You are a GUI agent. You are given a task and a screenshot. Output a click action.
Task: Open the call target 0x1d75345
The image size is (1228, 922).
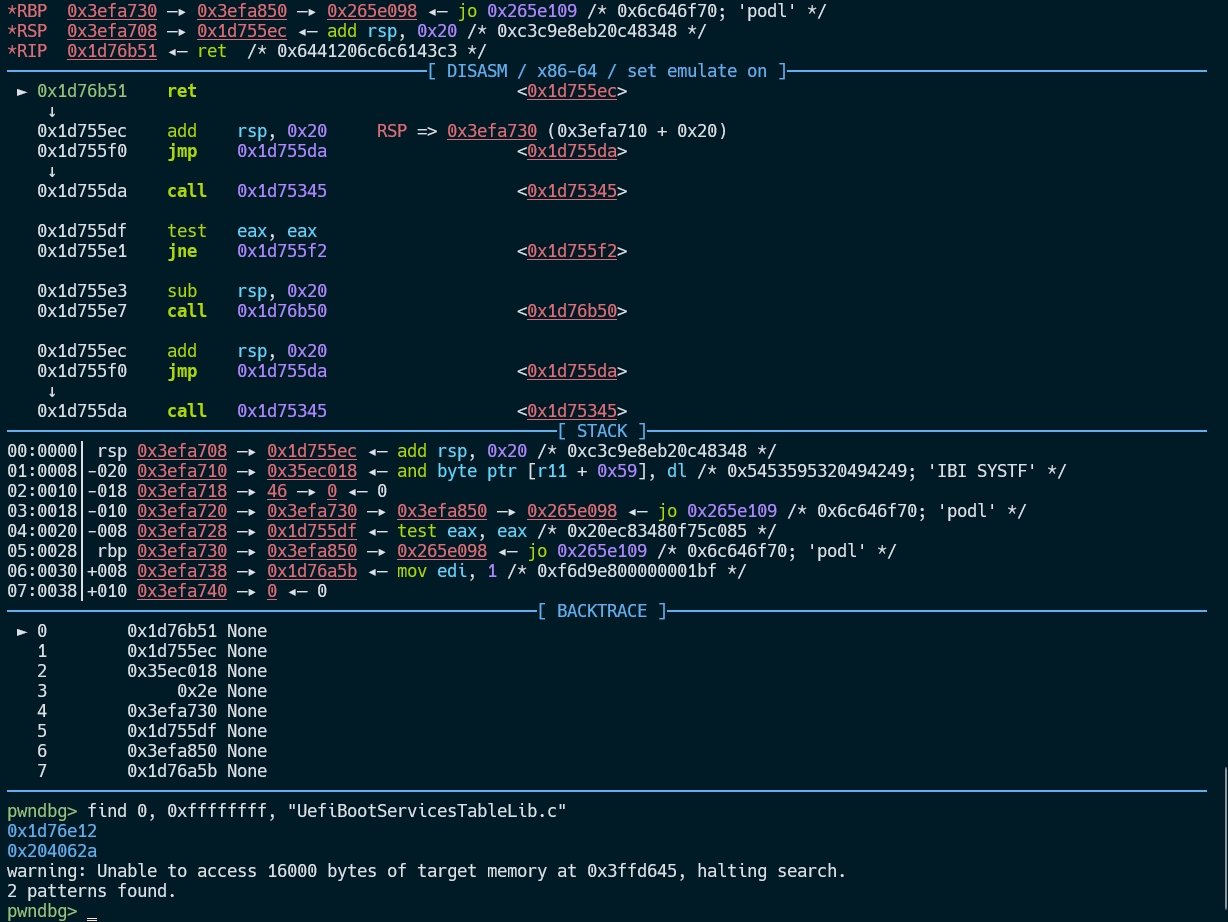[x=572, y=191]
